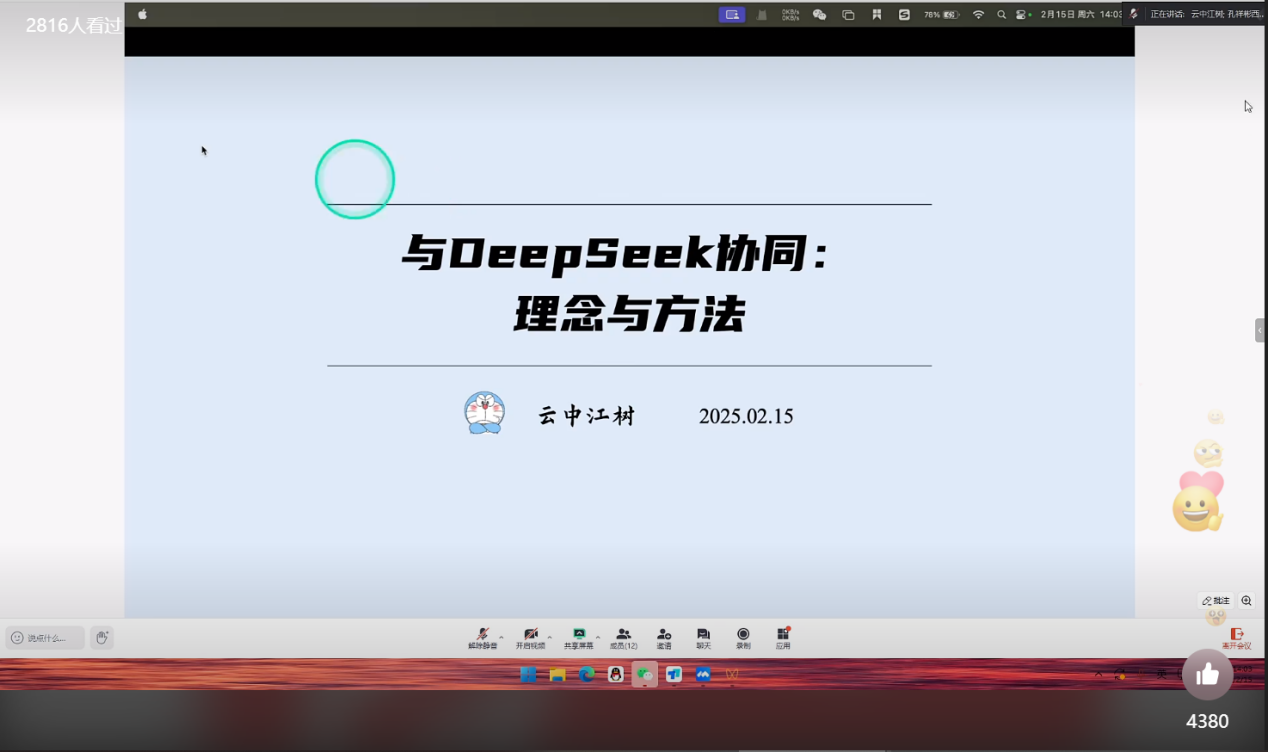The height and width of the screenshot is (752, 1268).
Task: Click the English (英) input method indicator
Action: pos(1161,674)
